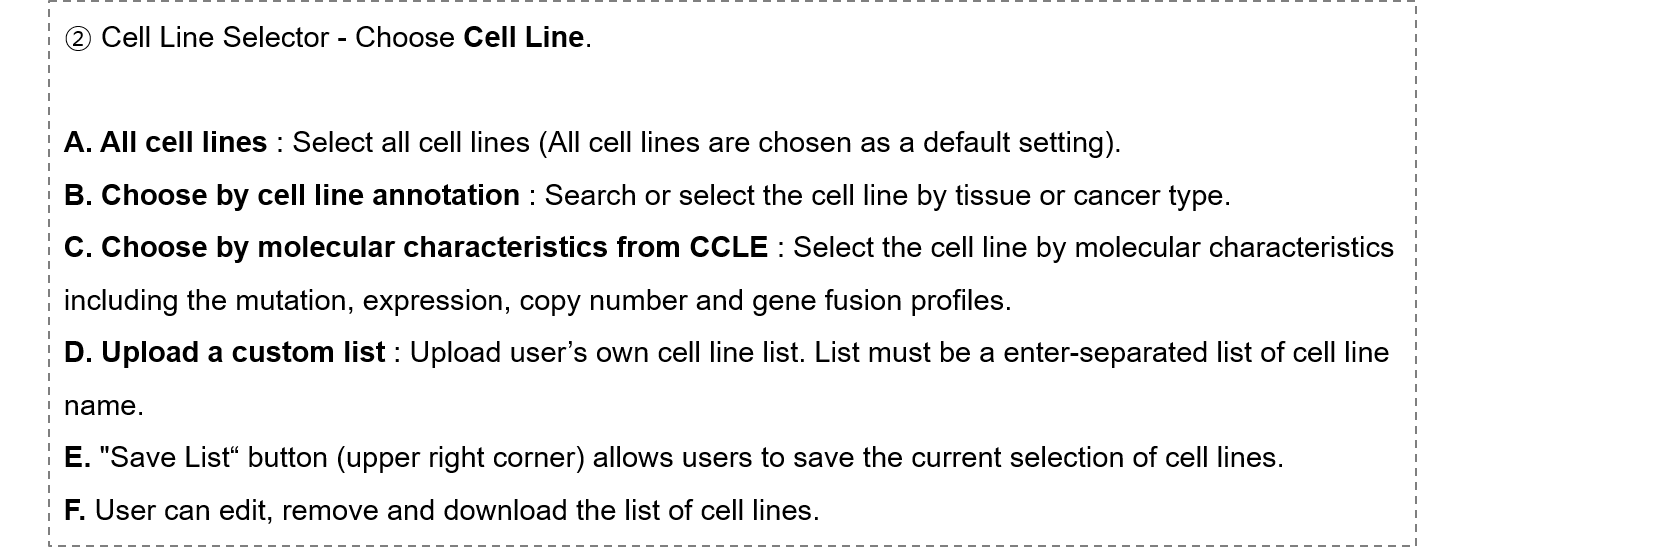This screenshot has height=547, width=1653.
Task: Click bold 'B. Choose by cell line annotation'
Action: click(292, 195)
